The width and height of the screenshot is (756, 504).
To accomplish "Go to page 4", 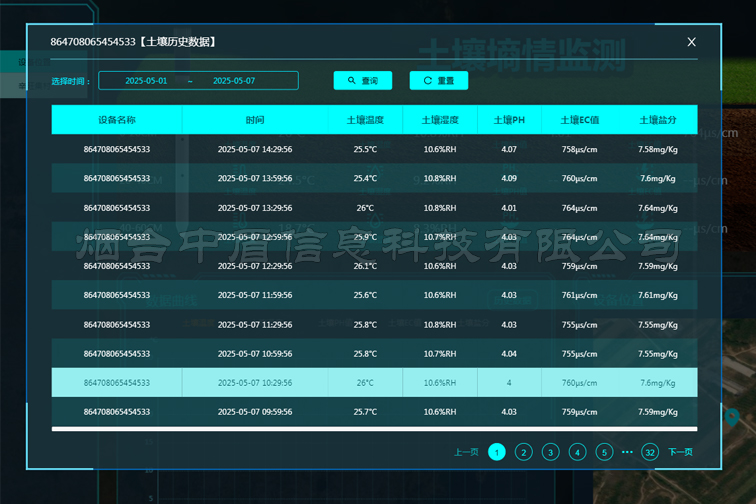I will [578, 452].
